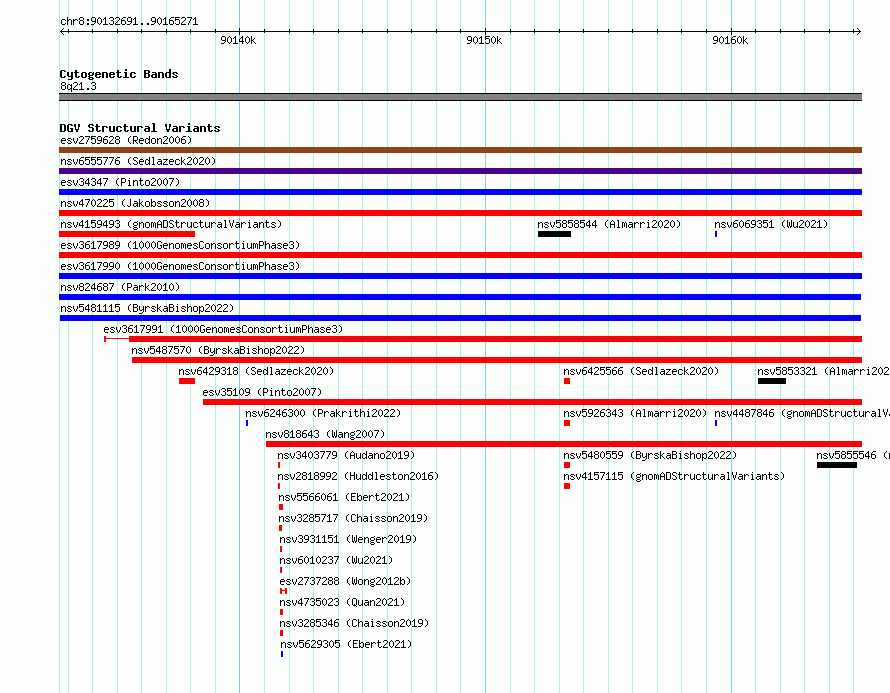Click nsv3285717 (Chaisson2019) label
This screenshot has width=890, height=693.
[x=353, y=518]
